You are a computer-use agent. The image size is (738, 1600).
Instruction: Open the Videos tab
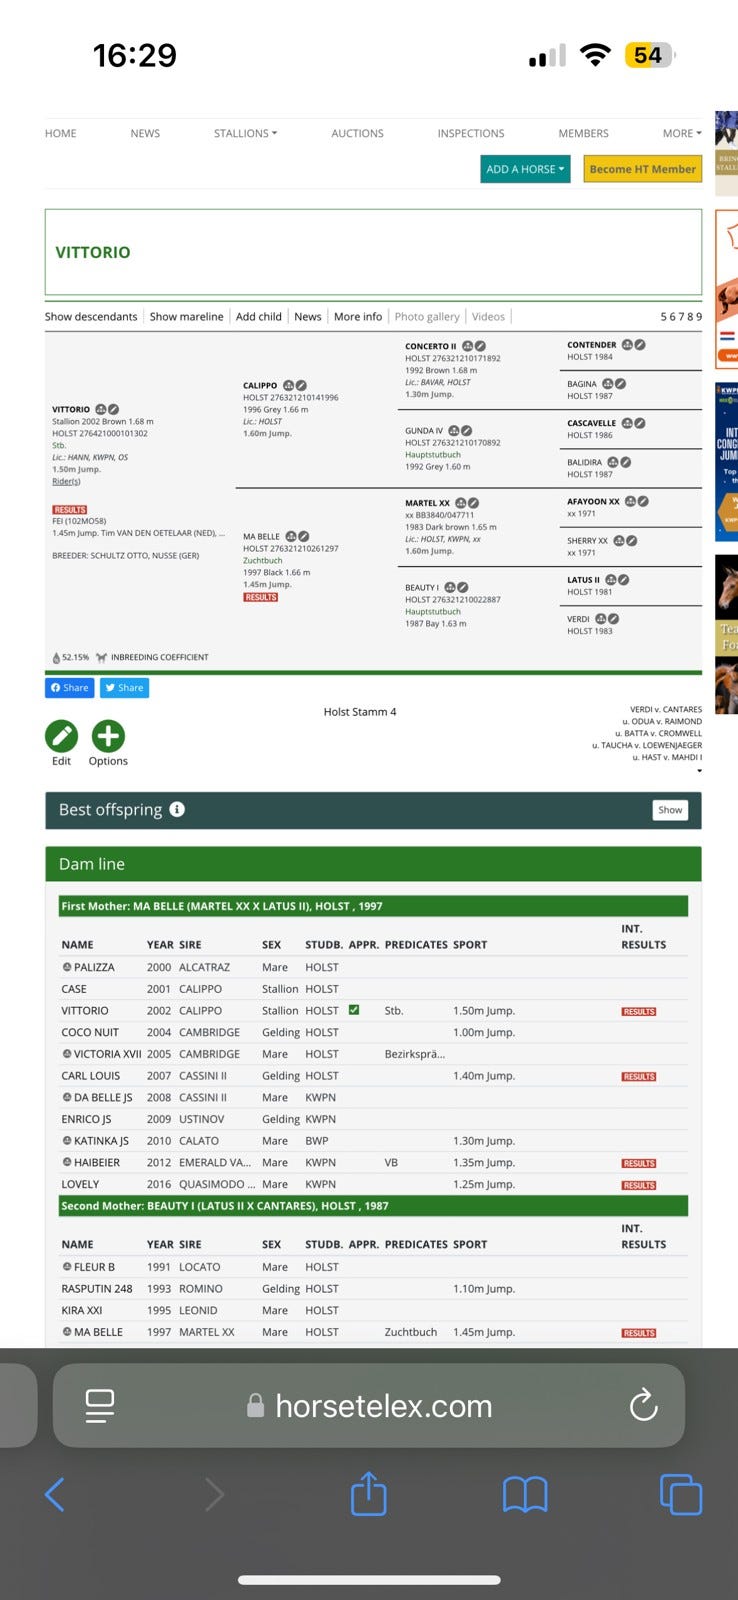pyautogui.click(x=488, y=316)
